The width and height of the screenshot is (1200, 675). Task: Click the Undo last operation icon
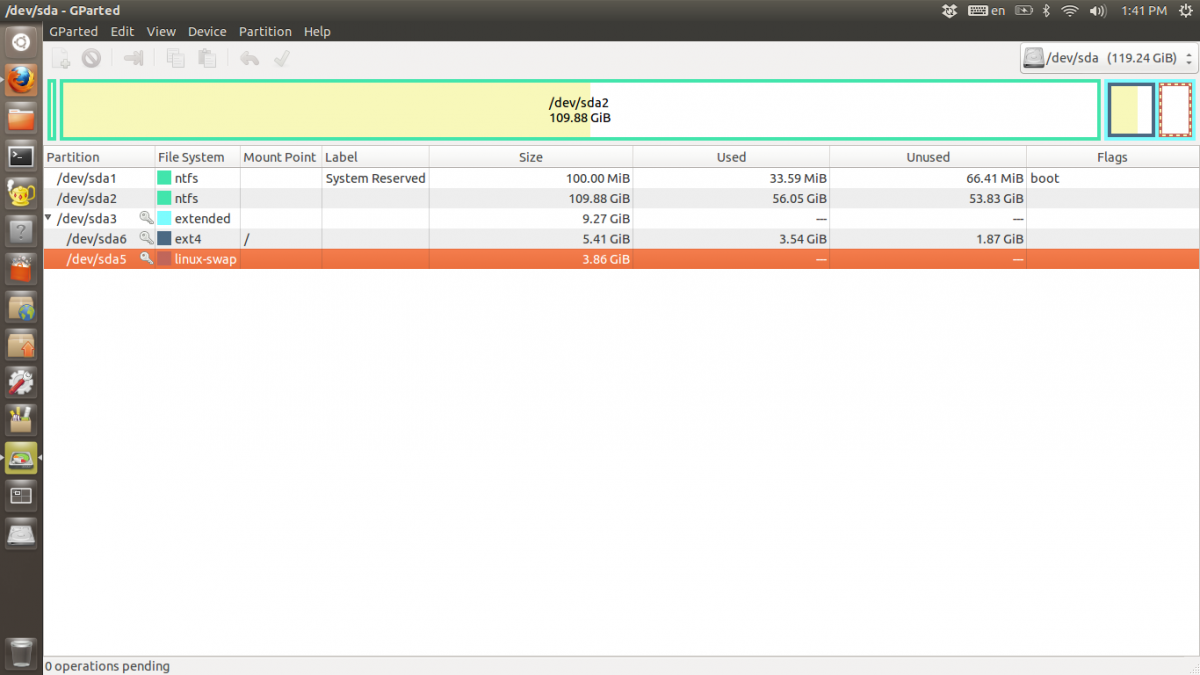pos(250,59)
